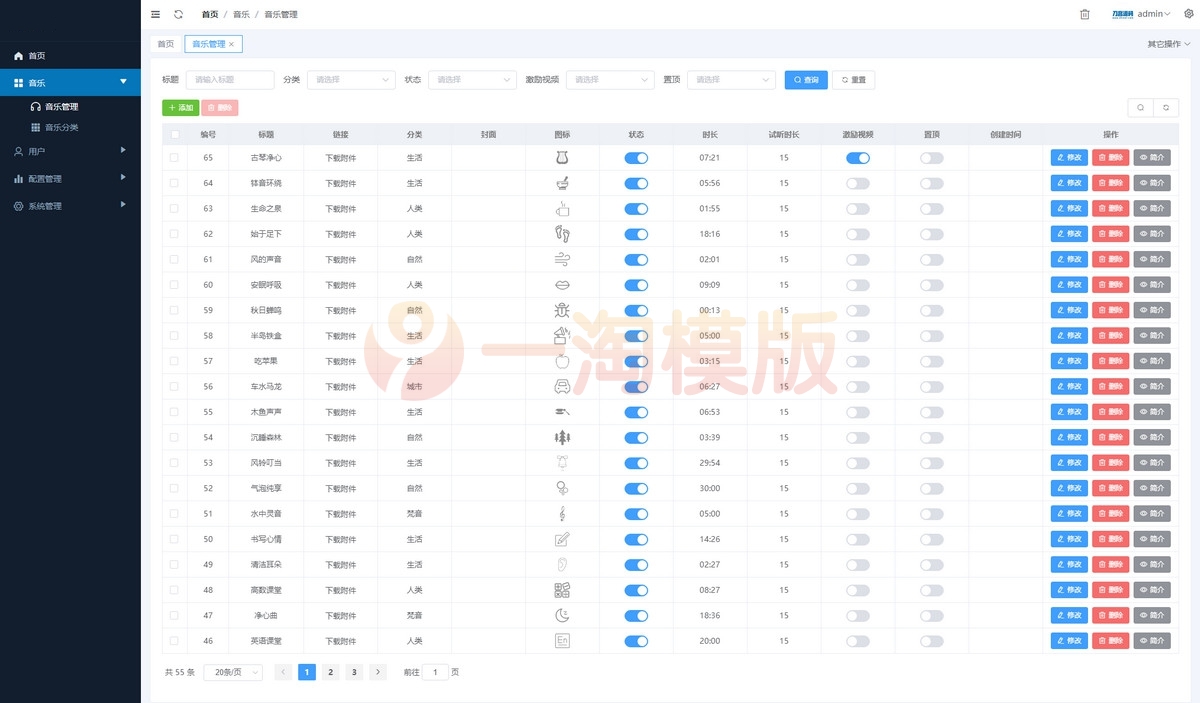The width and height of the screenshot is (1200, 703).
Task: Toggle 状态 switch for 风的声音
Action: [636, 260]
